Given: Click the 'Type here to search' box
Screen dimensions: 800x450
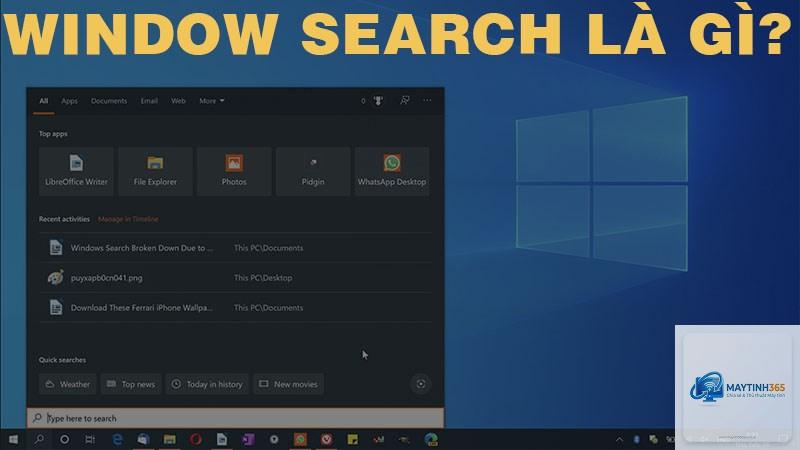Looking at the screenshot, I should tap(235, 418).
